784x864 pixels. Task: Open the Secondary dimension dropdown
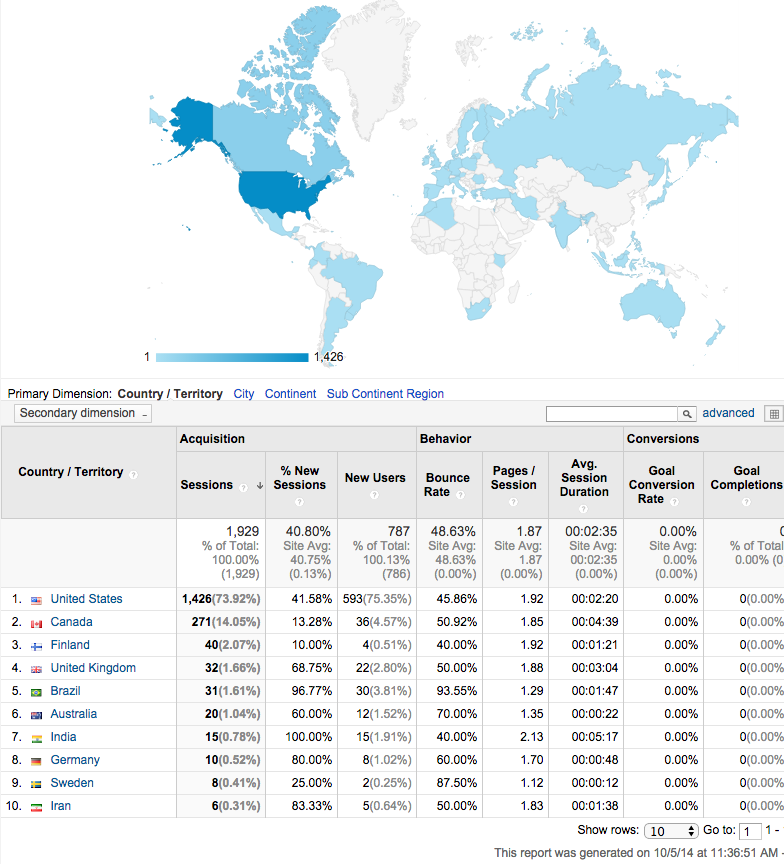point(83,413)
